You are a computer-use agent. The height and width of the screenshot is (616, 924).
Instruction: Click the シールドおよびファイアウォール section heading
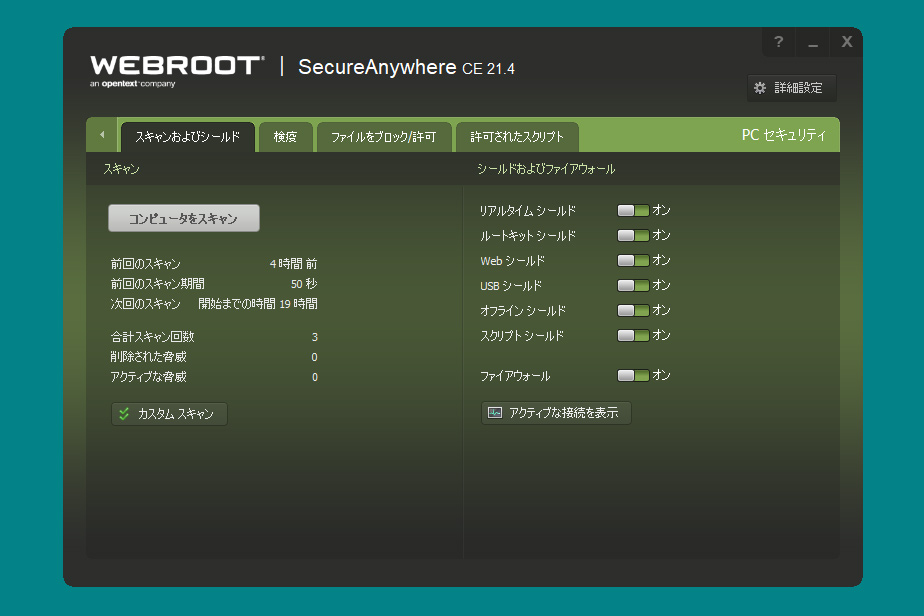(x=546, y=169)
